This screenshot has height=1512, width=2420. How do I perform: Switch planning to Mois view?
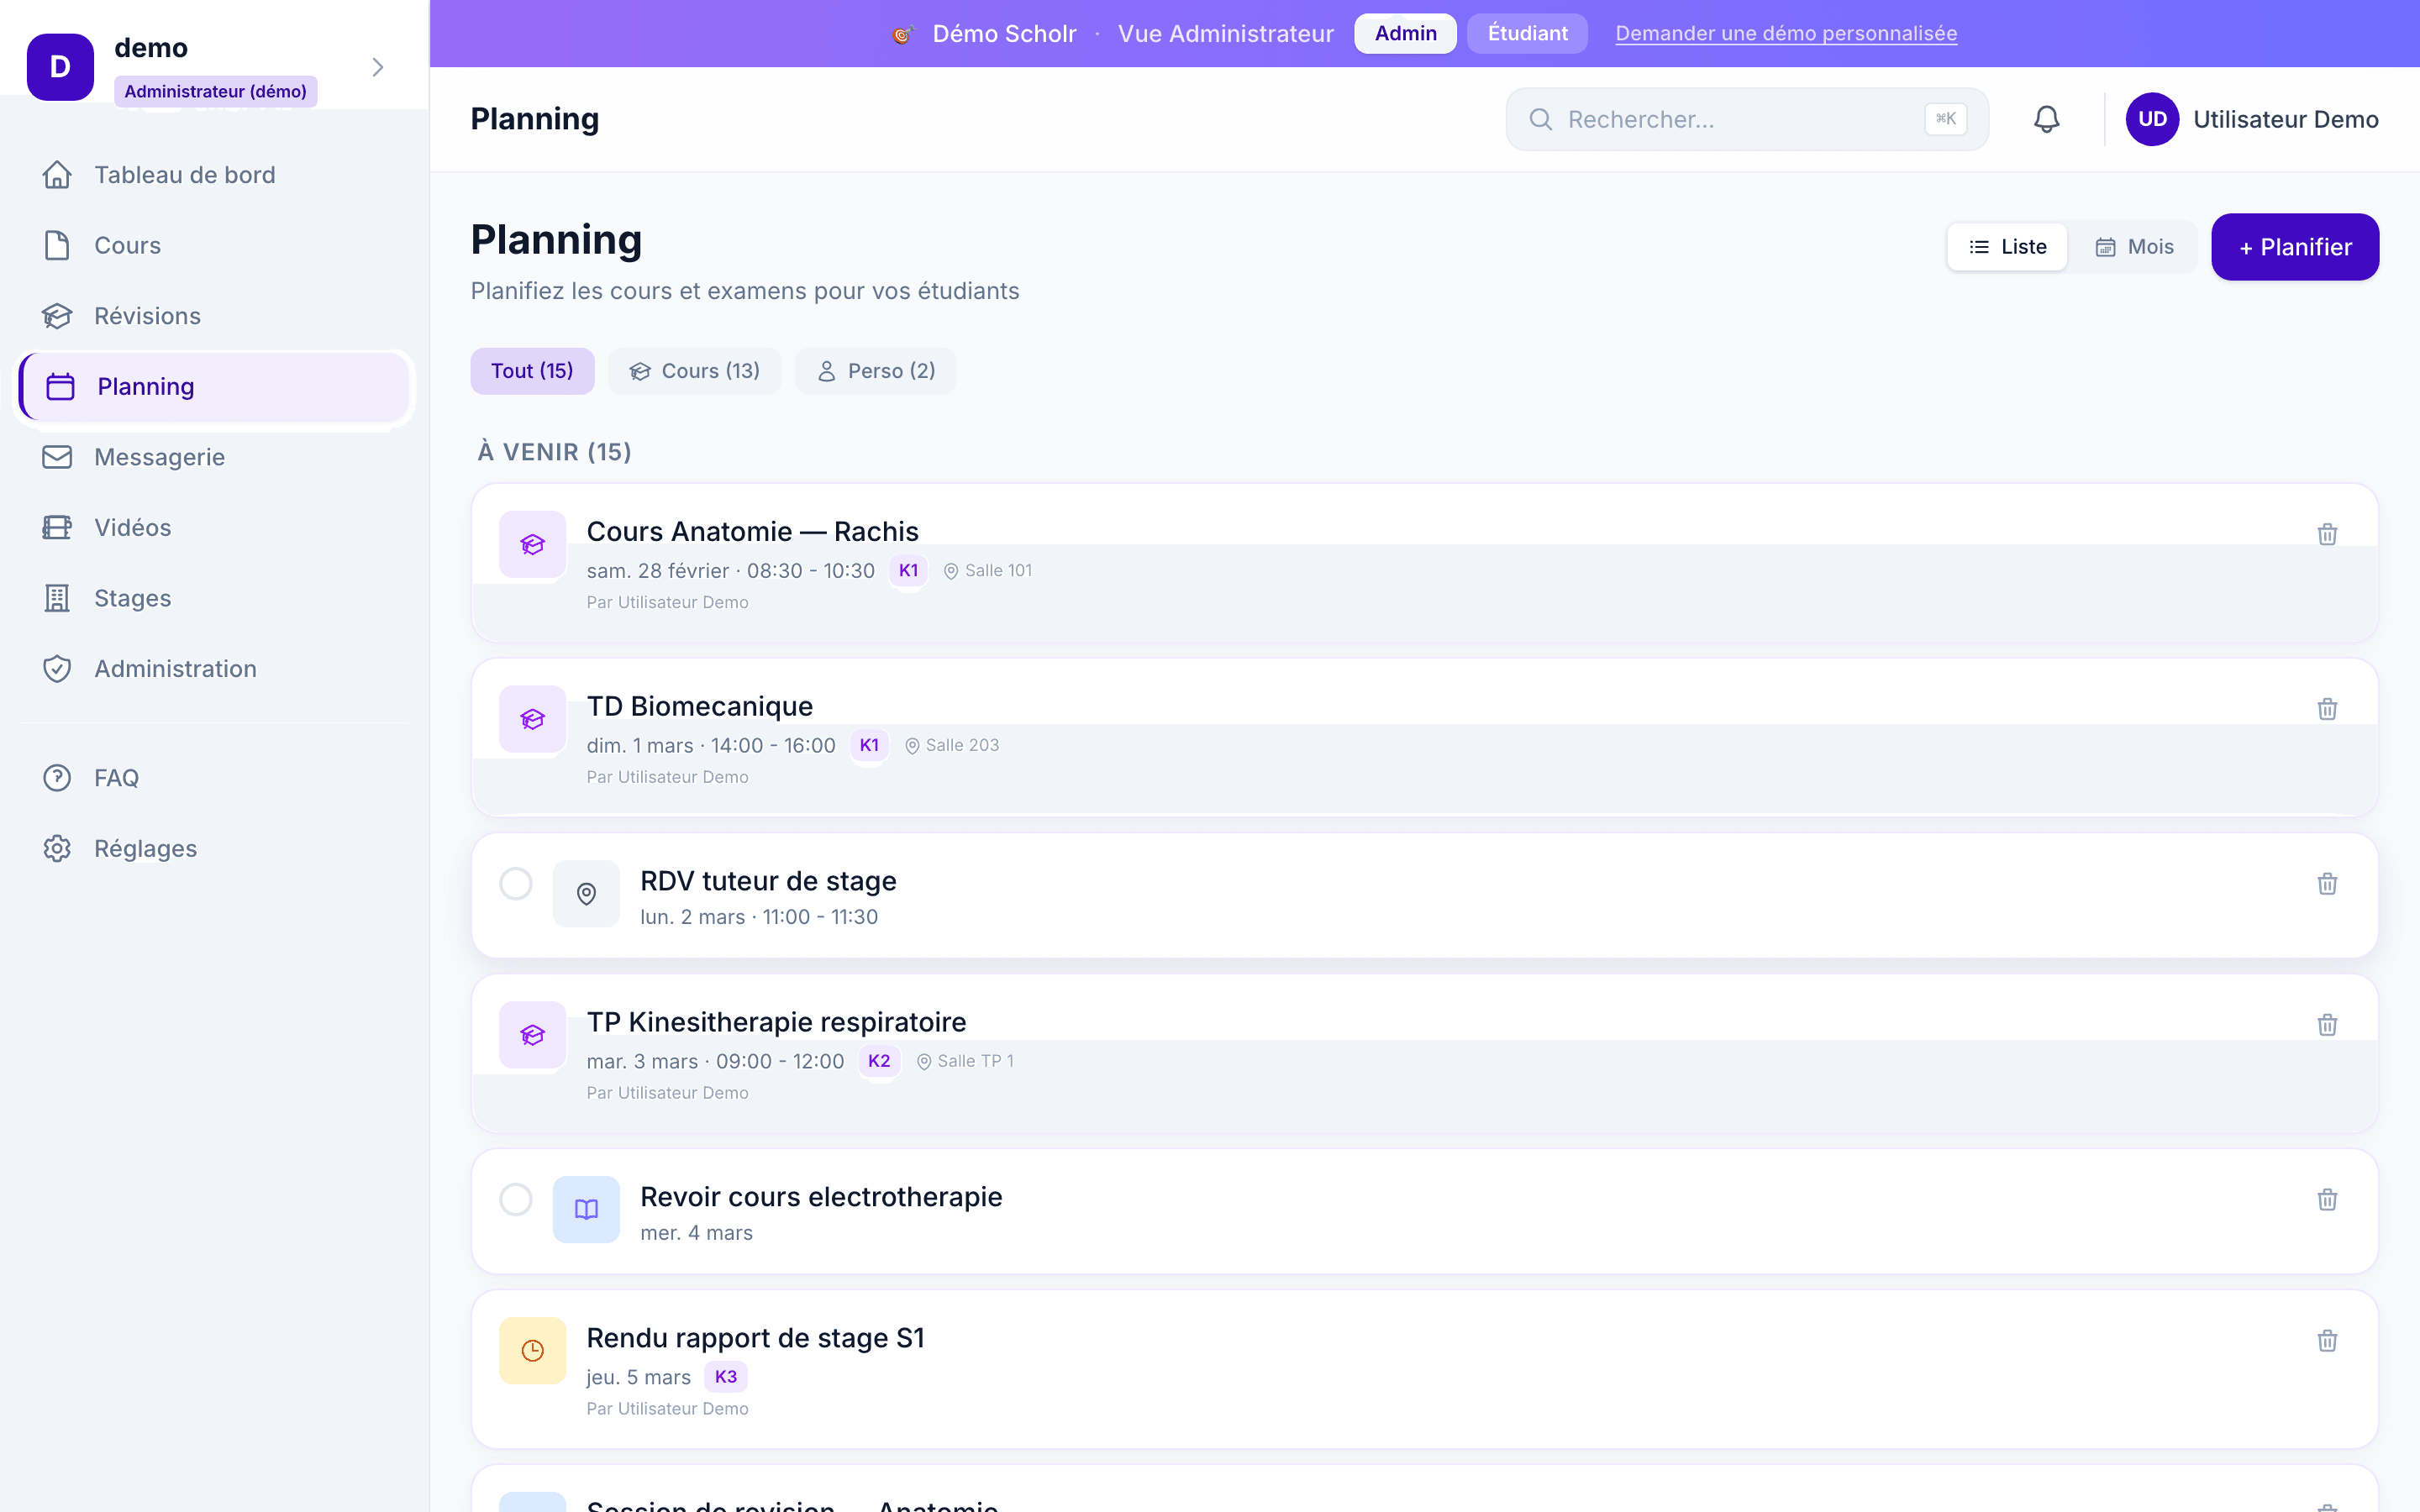coord(2135,246)
